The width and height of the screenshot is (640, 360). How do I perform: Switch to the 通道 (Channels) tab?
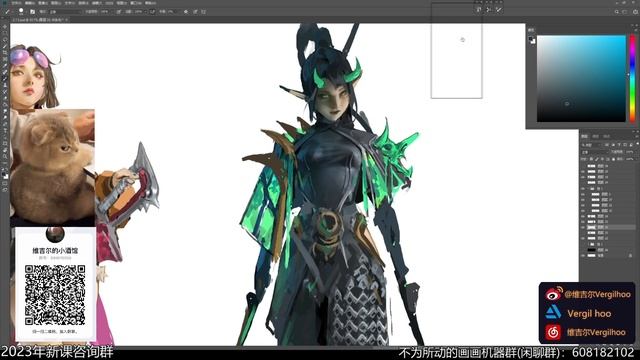pos(596,136)
